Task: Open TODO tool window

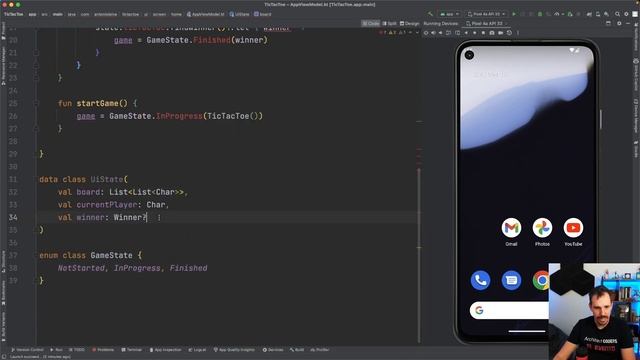Action: 77,350
